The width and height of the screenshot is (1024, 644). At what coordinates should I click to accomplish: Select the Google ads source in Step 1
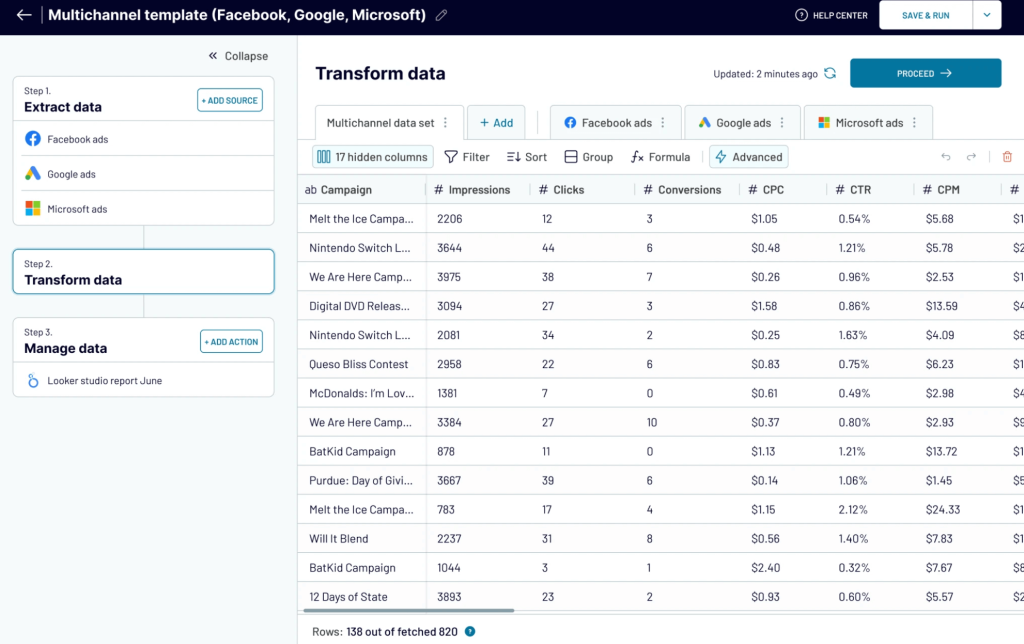[x=143, y=174]
